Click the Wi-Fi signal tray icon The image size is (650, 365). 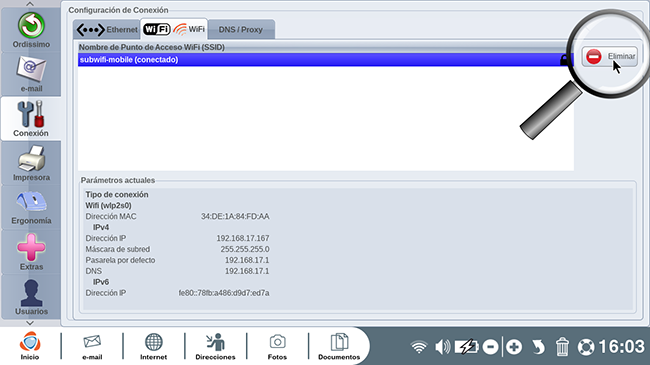(419, 347)
